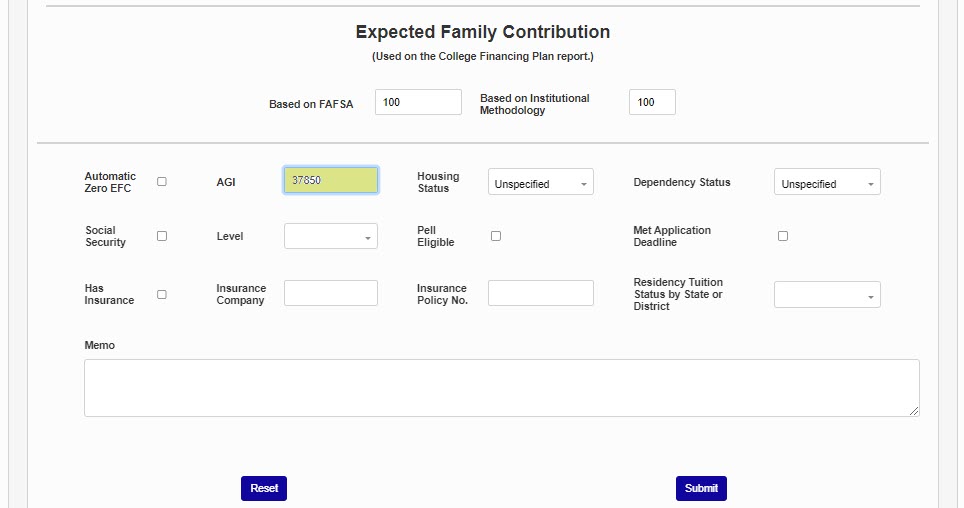The image size is (964, 508).
Task: Grab the Memo box resize handle
Action: [x=914, y=411]
